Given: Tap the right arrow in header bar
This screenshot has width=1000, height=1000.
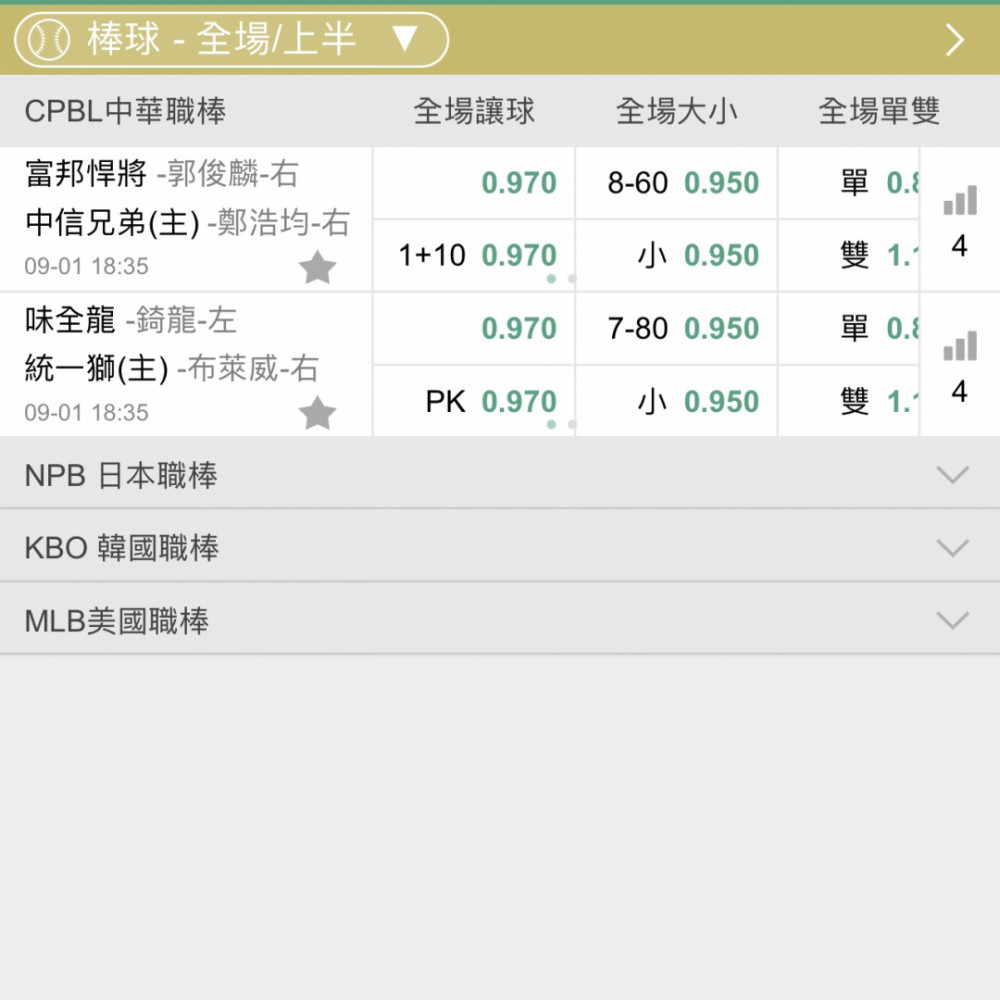Looking at the screenshot, I should click(x=954, y=40).
